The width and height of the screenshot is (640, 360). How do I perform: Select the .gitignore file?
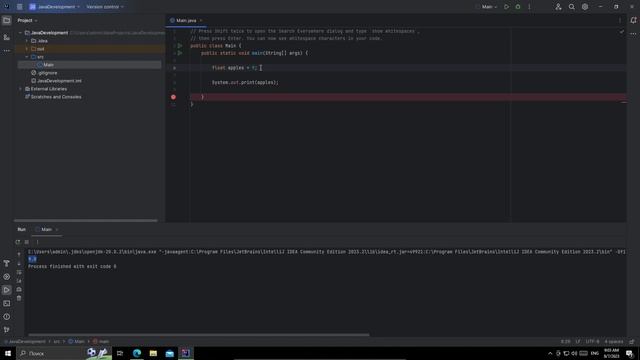coord(47,73)
